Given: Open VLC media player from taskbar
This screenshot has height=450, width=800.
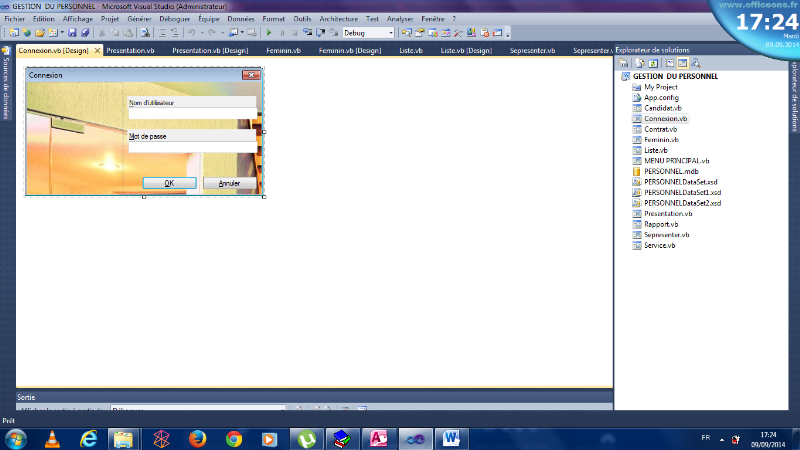Looking at the screenshot, I should [53, 439].
